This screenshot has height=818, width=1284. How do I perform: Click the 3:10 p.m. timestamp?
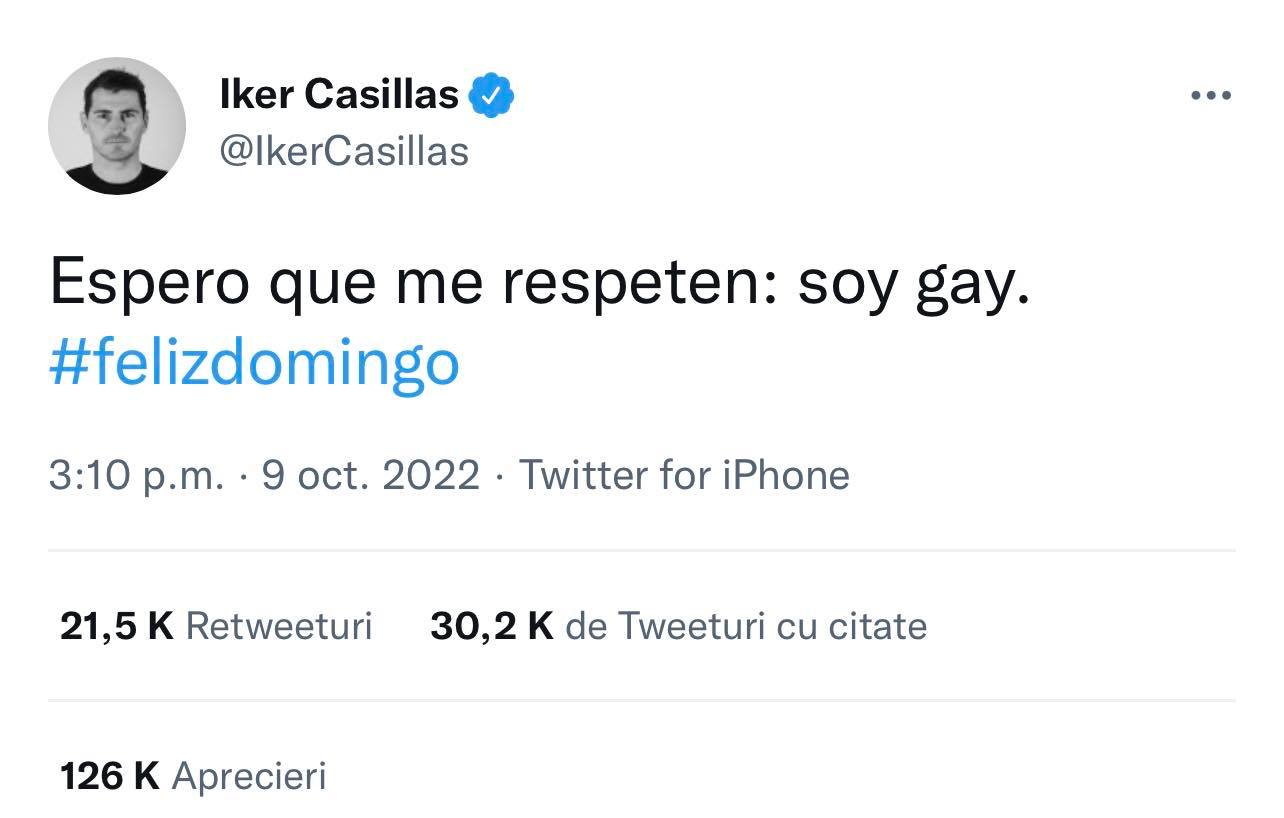tap(136, 474)
